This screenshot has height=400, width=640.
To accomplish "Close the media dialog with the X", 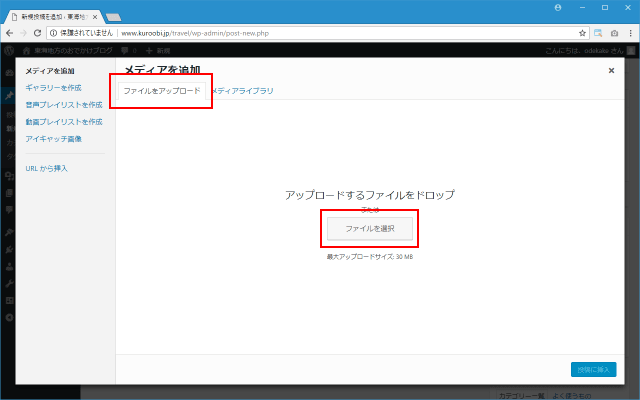I will tap(611, 71).
